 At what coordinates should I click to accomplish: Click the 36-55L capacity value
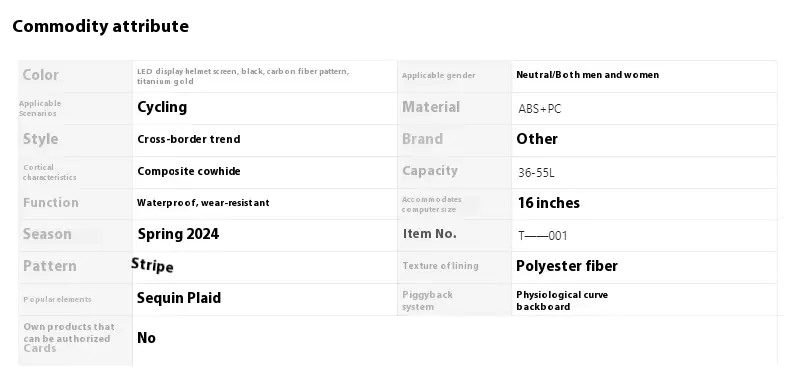pyautogui.click(x=536, y=173)
